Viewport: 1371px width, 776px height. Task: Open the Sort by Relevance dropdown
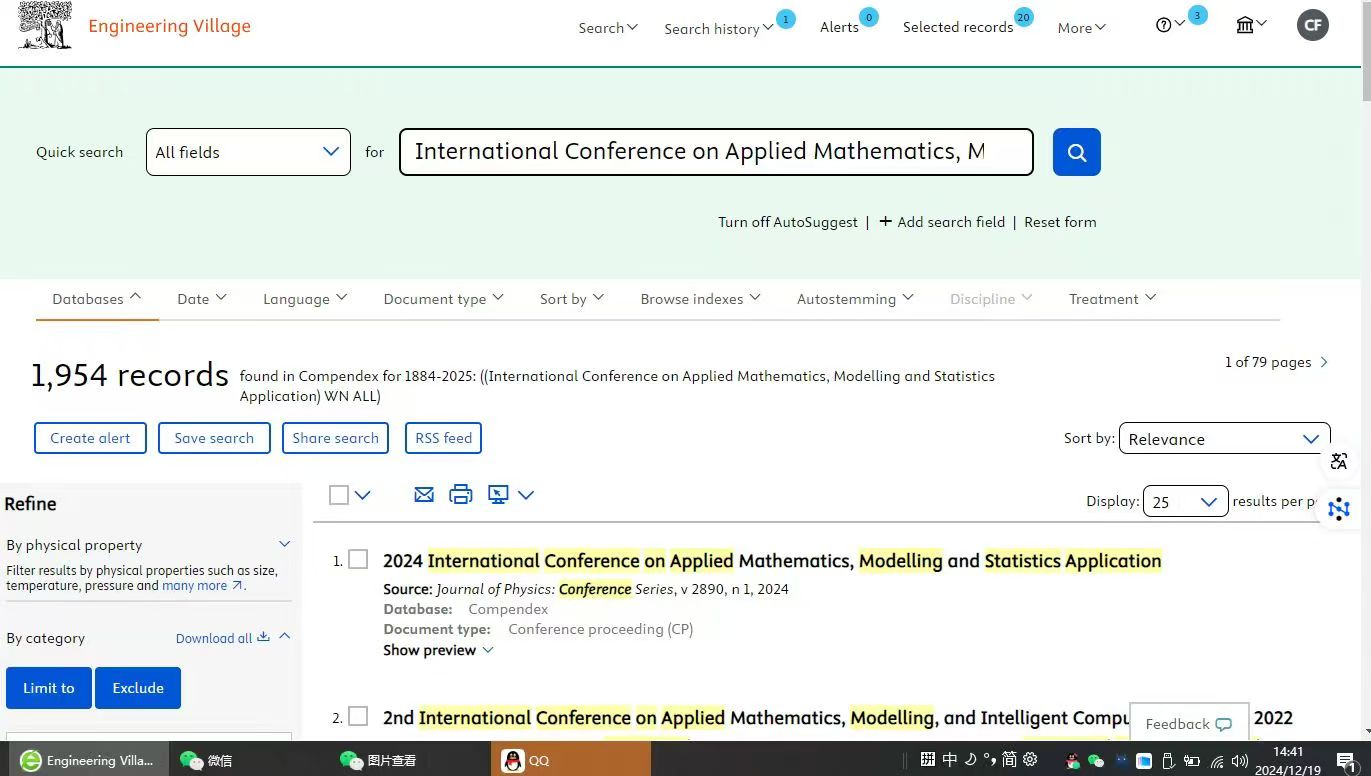tap(1223, 439)
